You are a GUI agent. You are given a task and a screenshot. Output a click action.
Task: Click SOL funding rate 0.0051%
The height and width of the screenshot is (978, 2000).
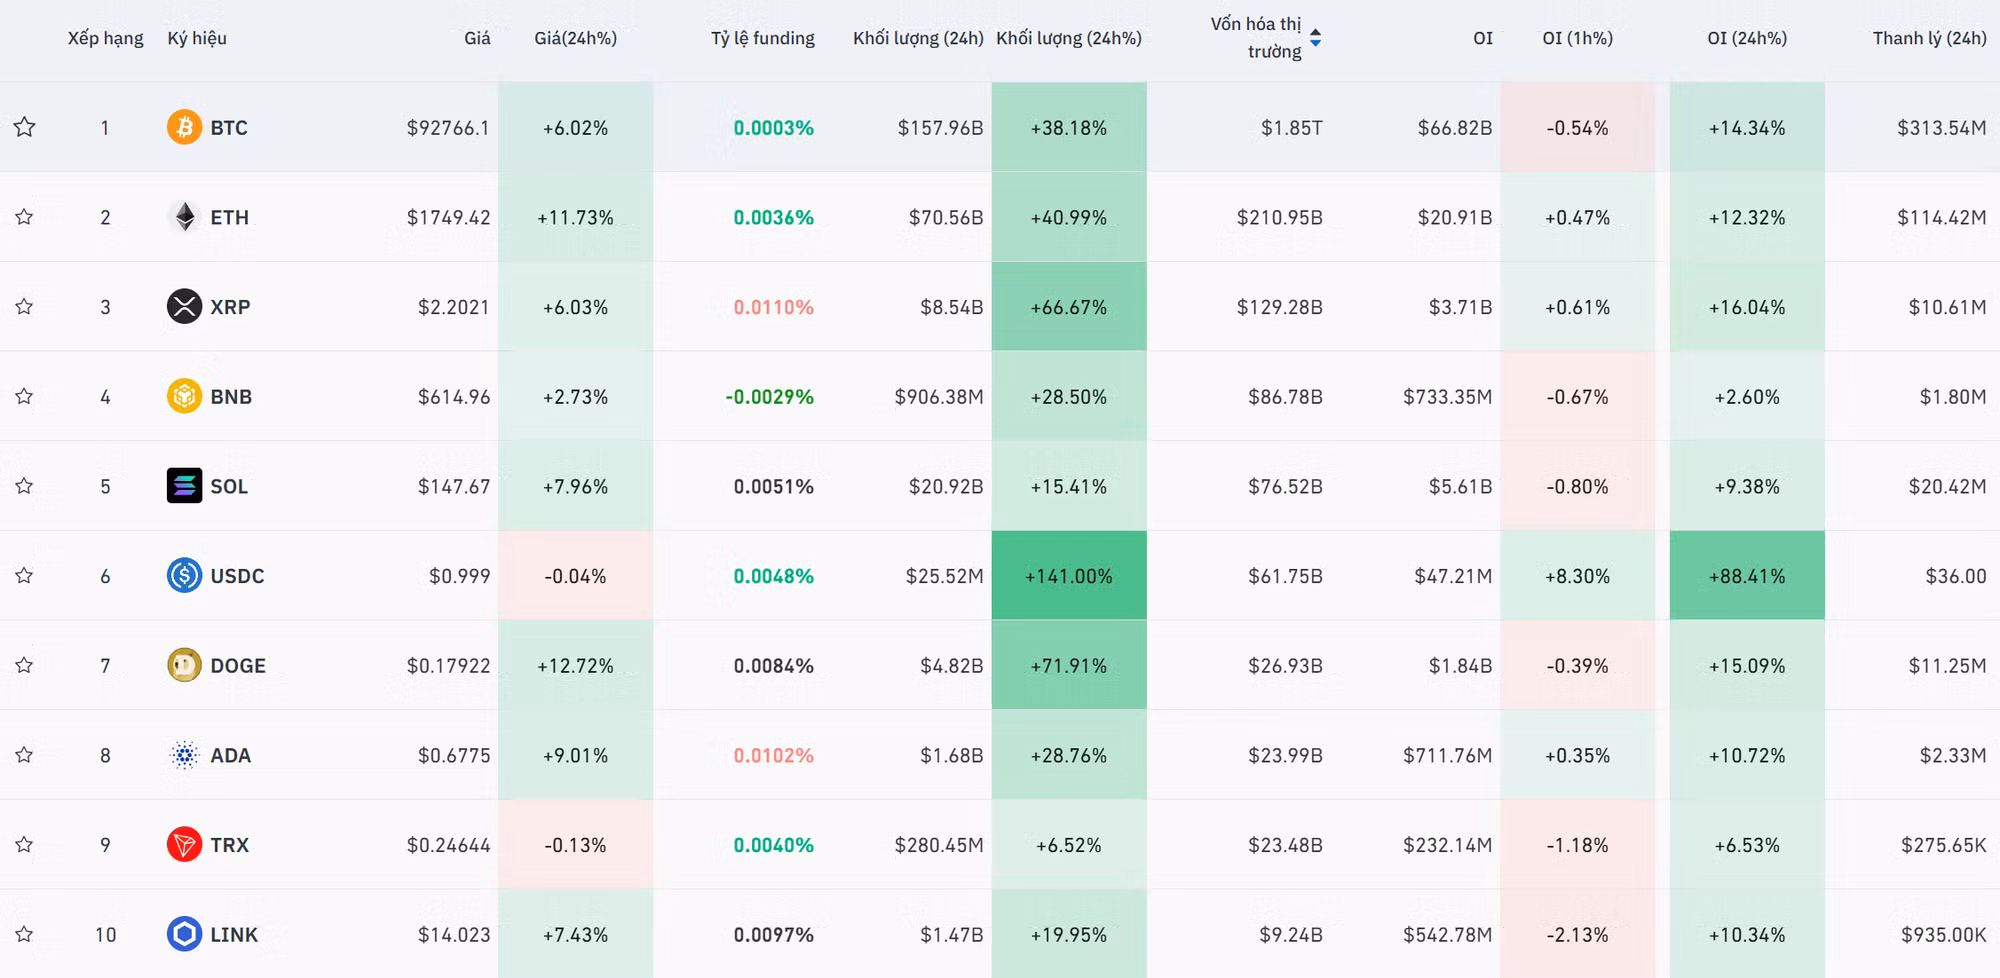tap(773, 486)
